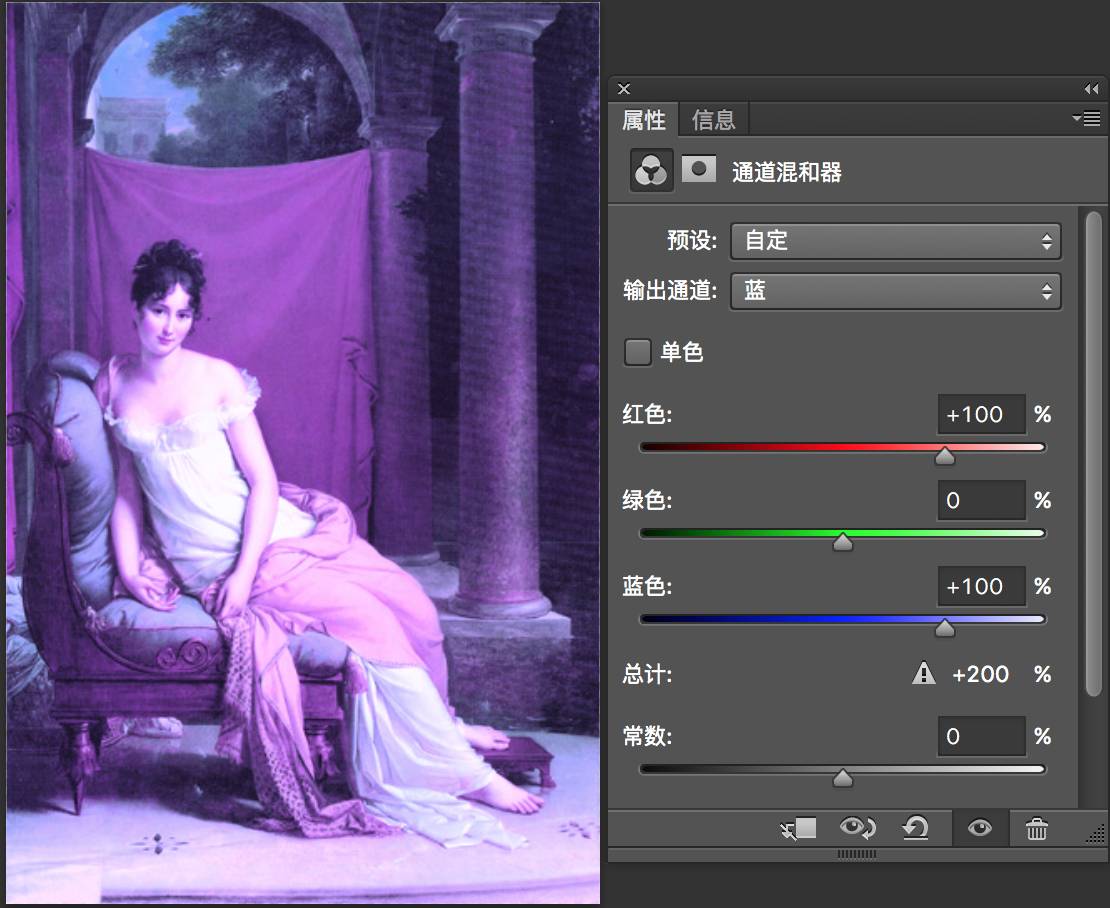1110x908 pixels.
Task: Switch to the 属性 tab
Action: coord(643,120)
